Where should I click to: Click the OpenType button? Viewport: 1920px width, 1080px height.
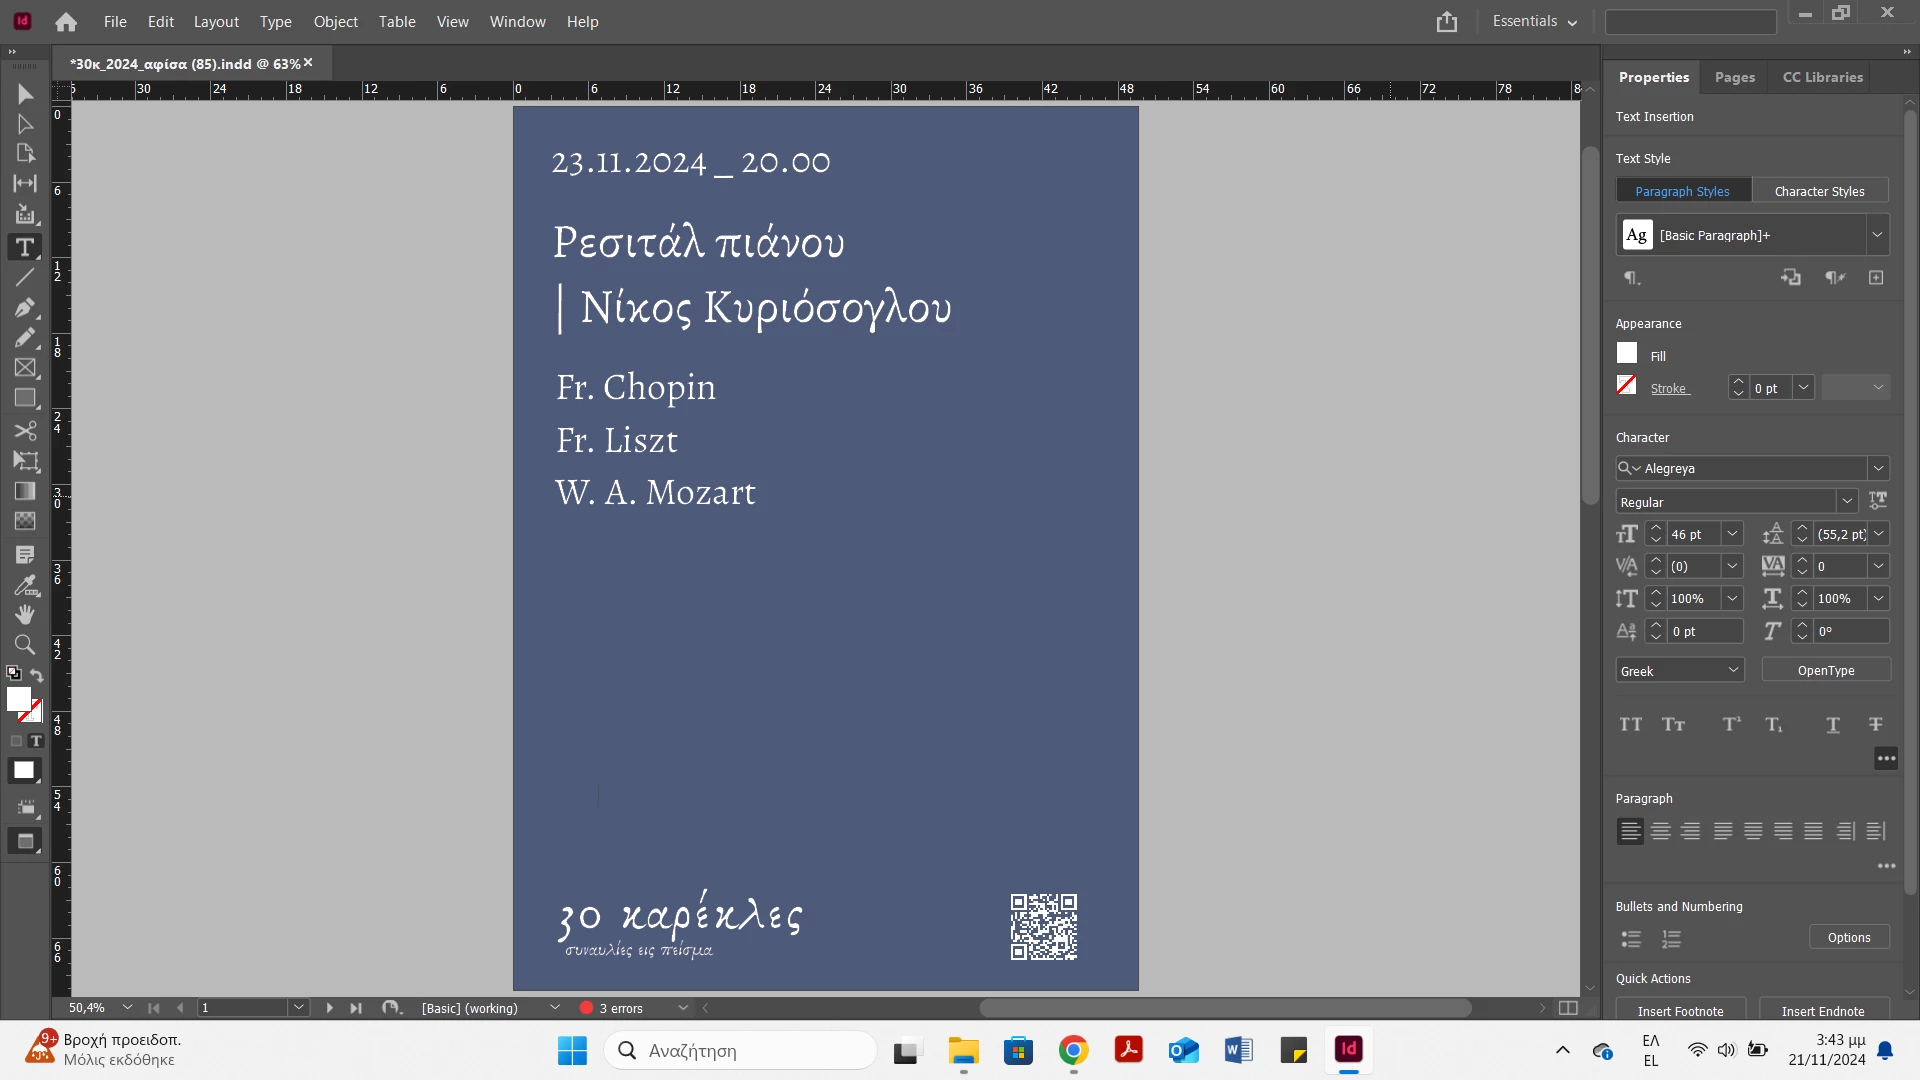click(x=1825, y=670)
